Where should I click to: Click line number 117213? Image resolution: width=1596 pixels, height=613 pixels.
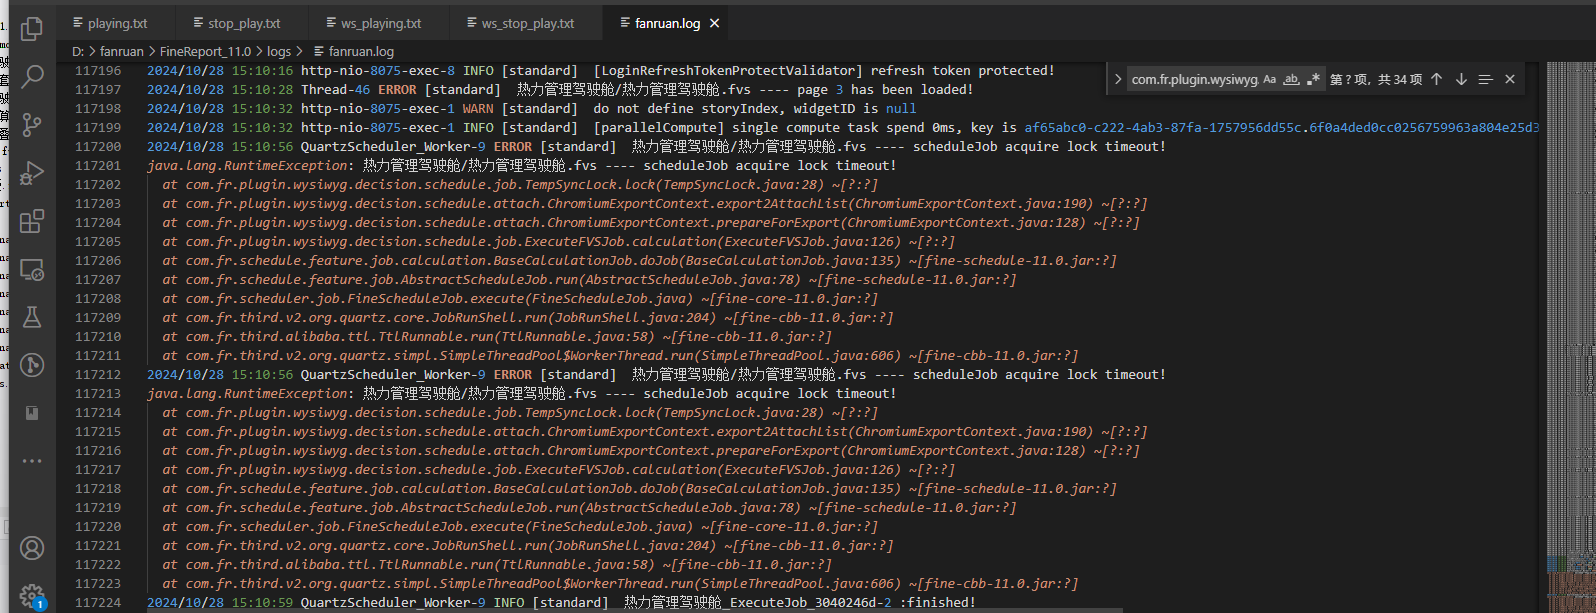[97, 394]
